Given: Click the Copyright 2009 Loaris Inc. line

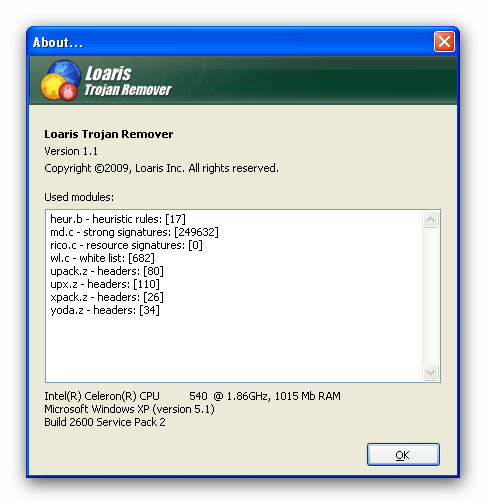Looking at the screenshot, I should pos(161,168).
